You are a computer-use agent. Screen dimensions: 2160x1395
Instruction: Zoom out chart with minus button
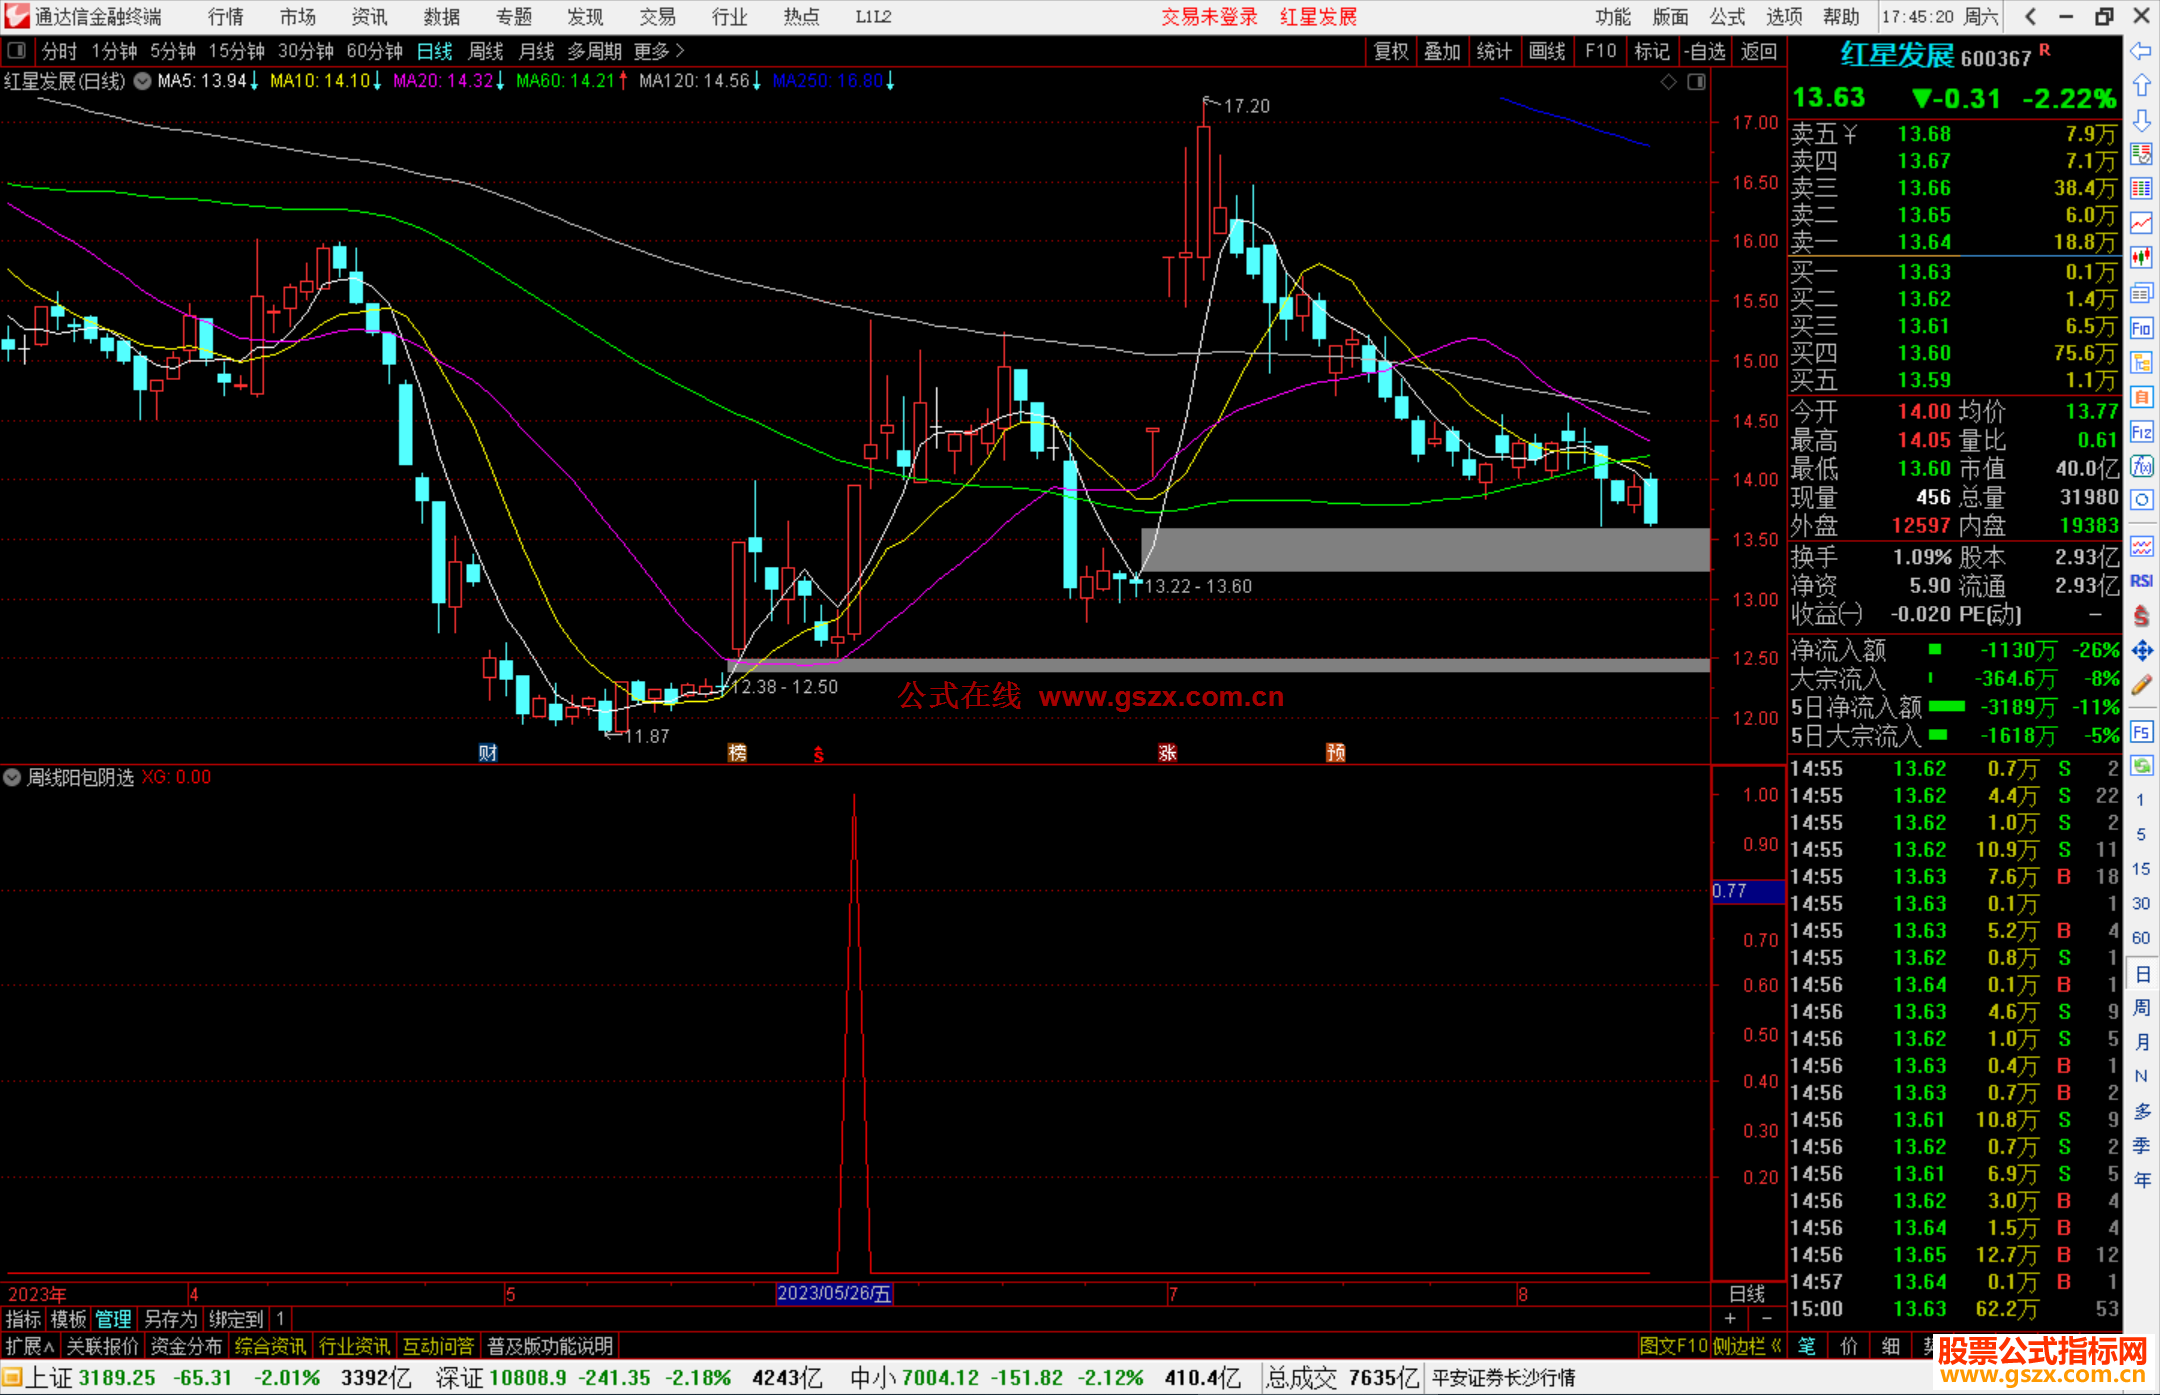point(1767,1319)
